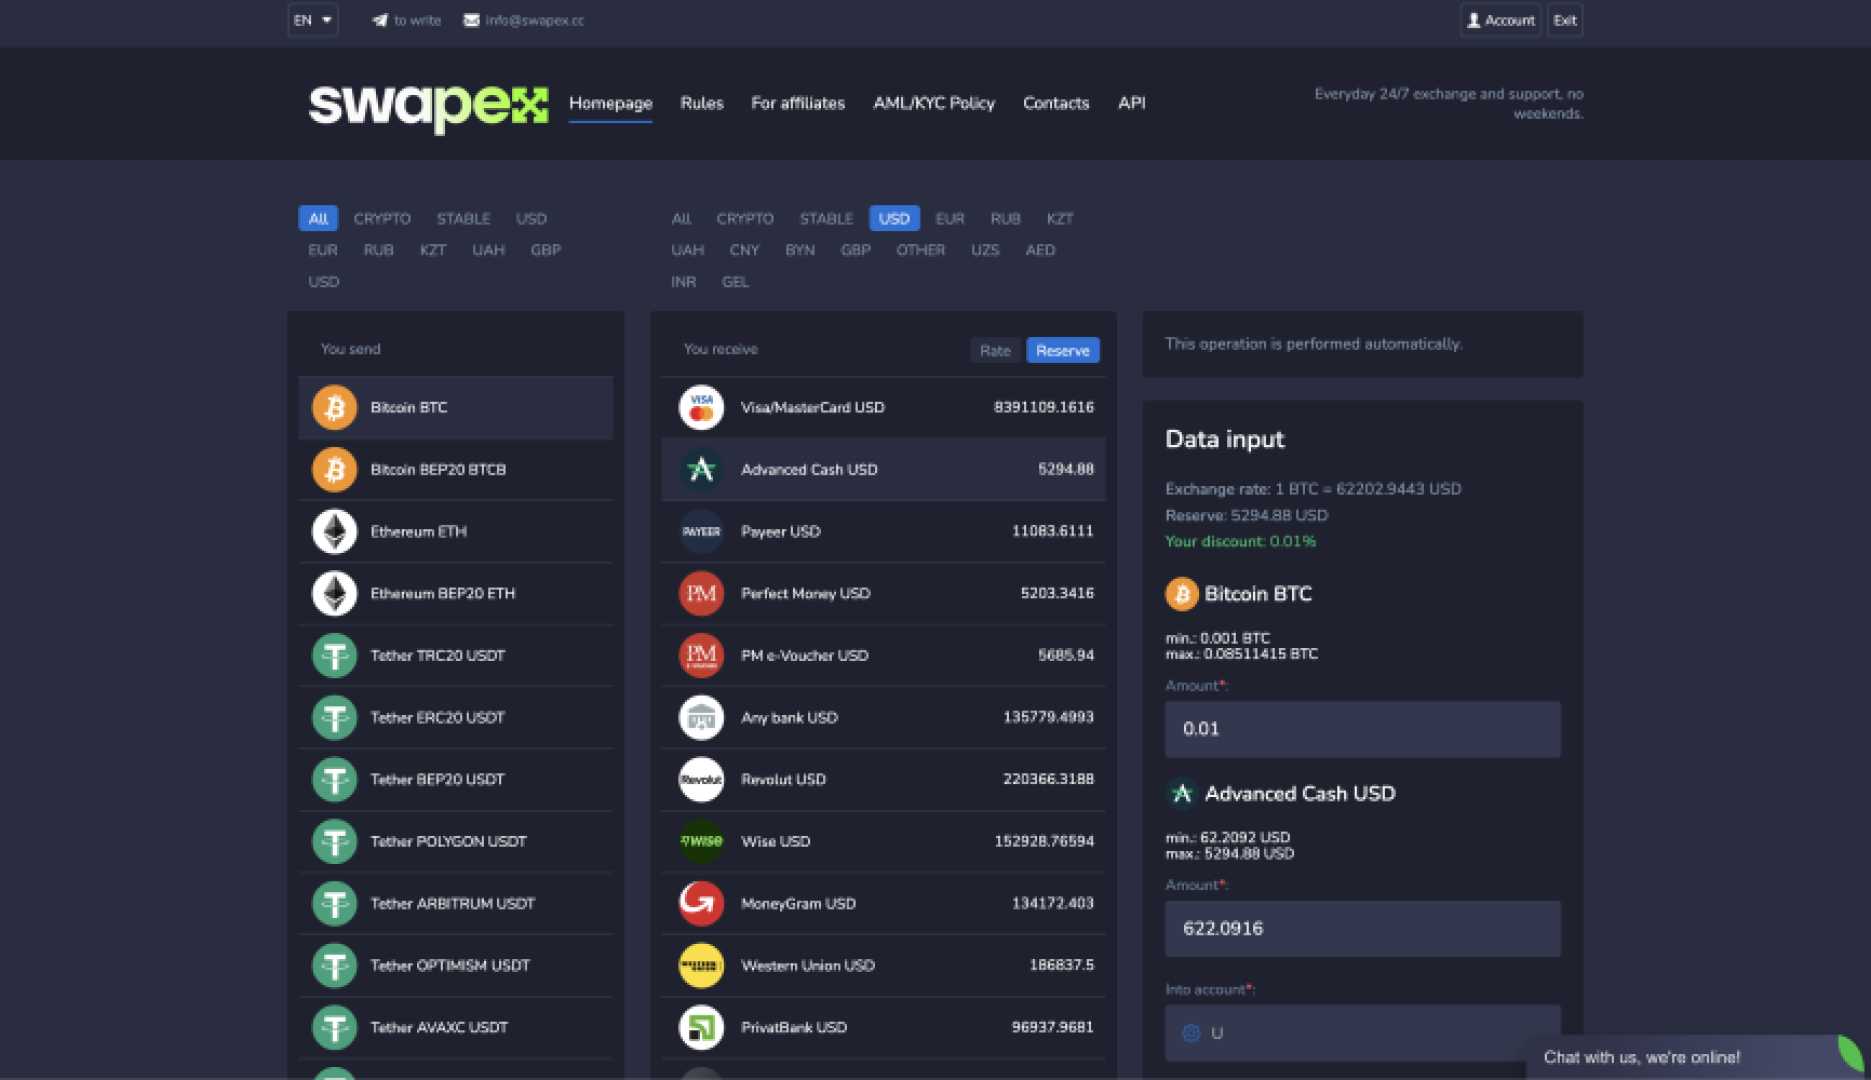Toggle the Rate view button
Screen dimensions: 1871x1080
click(x=995, y=351)
